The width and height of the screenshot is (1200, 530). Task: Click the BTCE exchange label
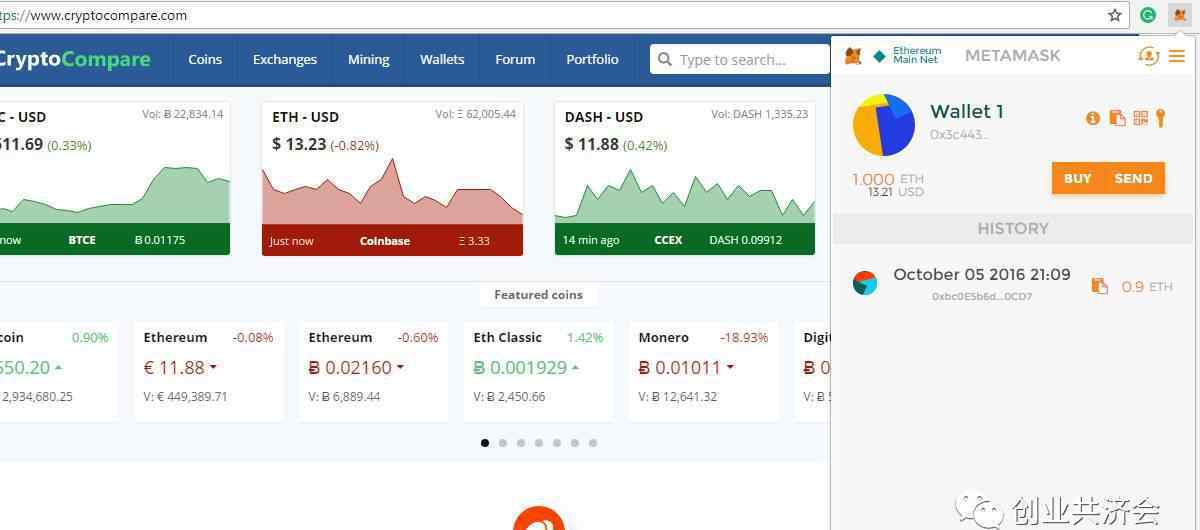(x=82, y=240)
